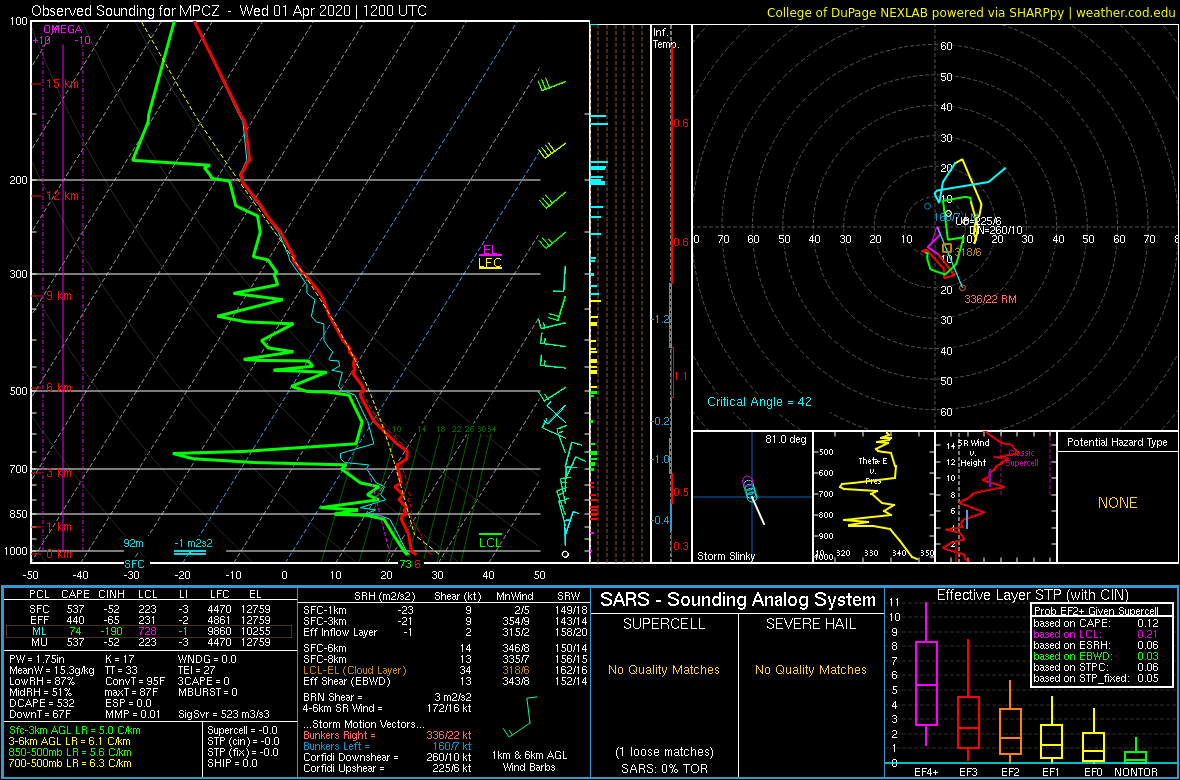Viewport: 1180px width, 780px height.
Task: Click the Eff Inflow Layer row
Action: tap(444, 631)
